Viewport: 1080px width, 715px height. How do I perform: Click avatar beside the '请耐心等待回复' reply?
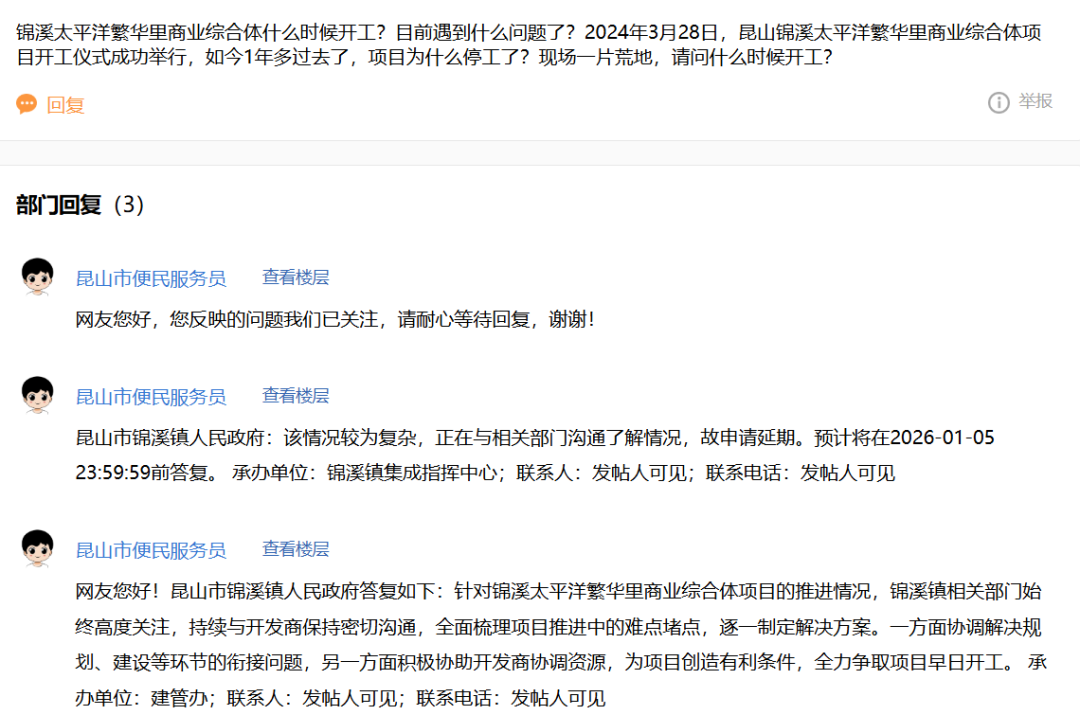point(37,277)
